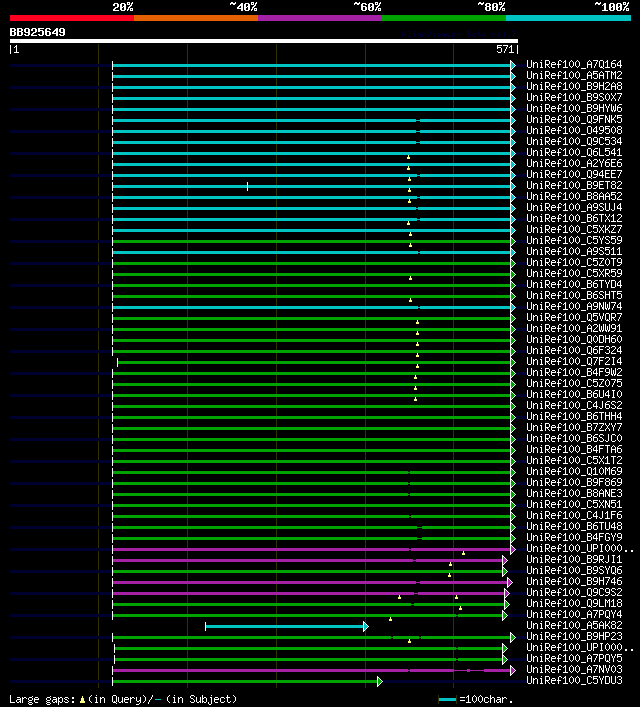The image size is (640, 707).
Task: Open hit UniRef100_A5ATM2
Action: tap(574, 75)
